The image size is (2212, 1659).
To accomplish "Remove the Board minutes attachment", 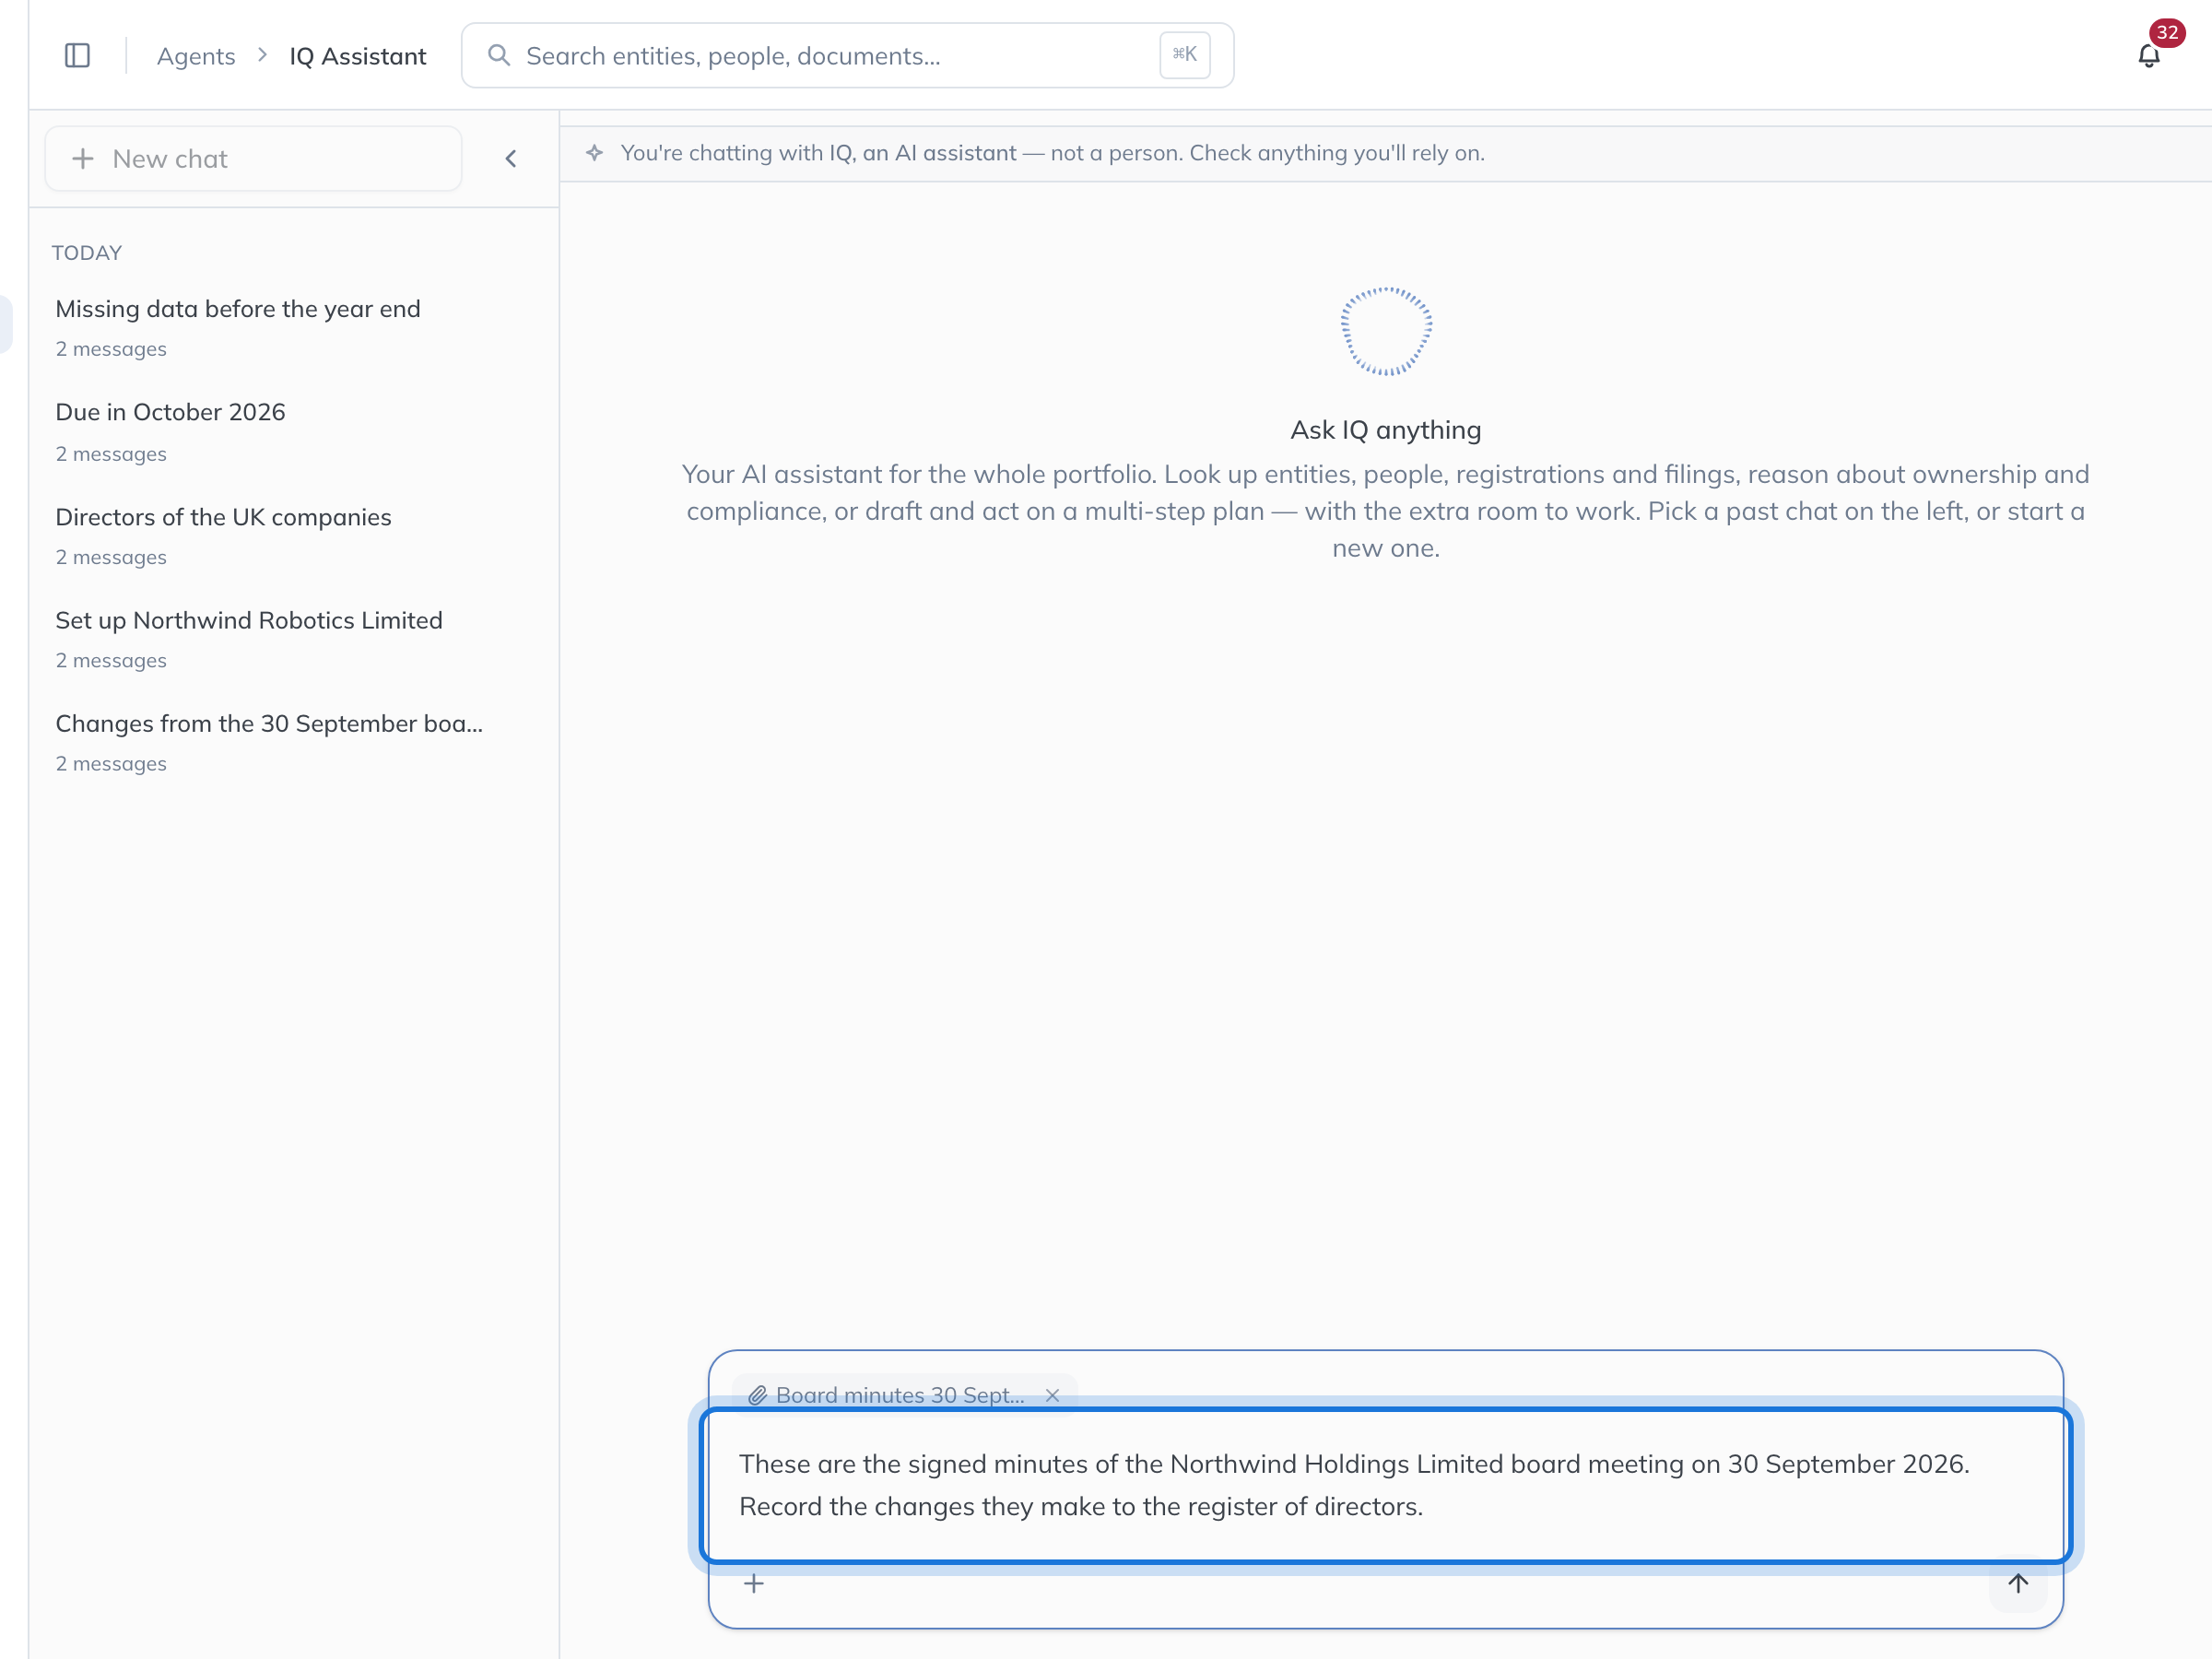I will [1052, 1395].
